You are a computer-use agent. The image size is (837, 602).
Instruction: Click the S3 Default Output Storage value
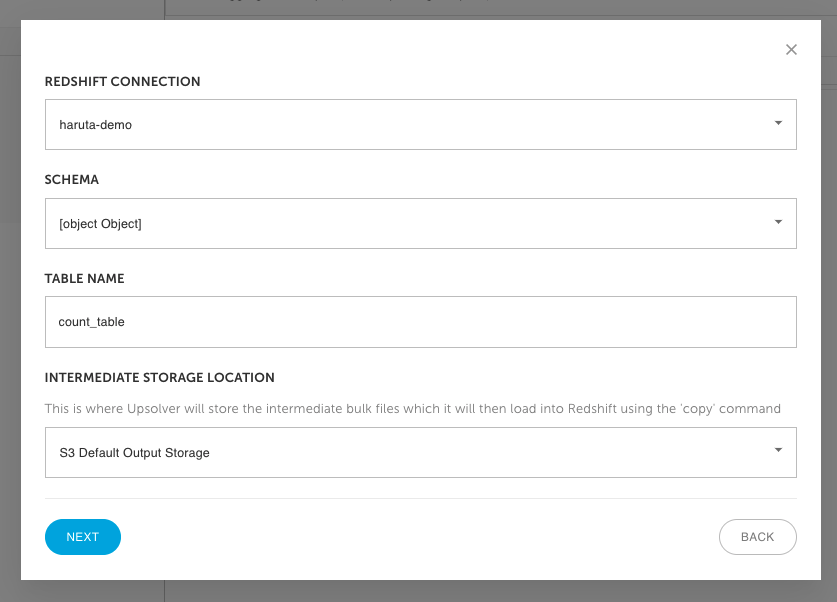(135, 453)
